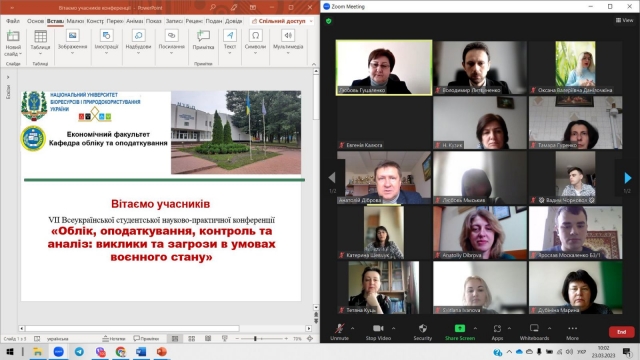640x360 pixels.
Task: Click the Спільний доступ share button
Action: click(x=282, y=21)
